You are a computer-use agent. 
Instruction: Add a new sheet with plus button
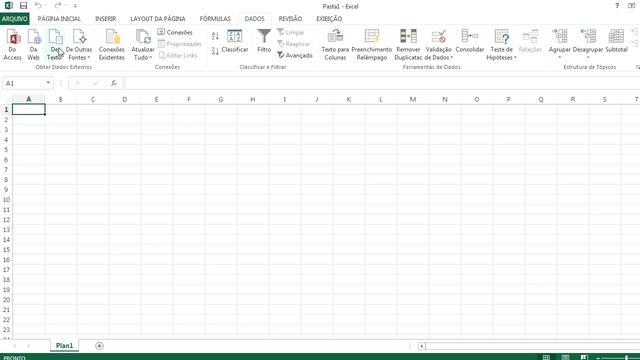(99, 346)
